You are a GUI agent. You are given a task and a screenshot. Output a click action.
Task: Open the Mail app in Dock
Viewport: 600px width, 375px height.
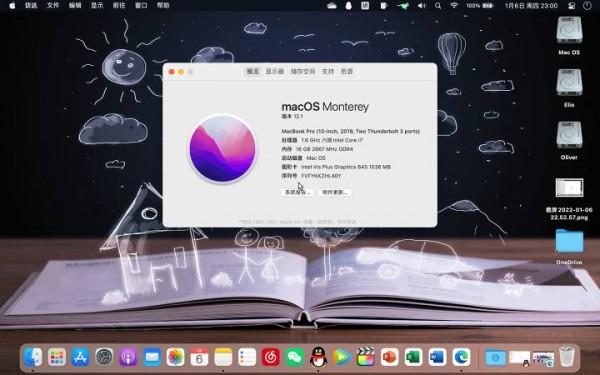(152, 357)
